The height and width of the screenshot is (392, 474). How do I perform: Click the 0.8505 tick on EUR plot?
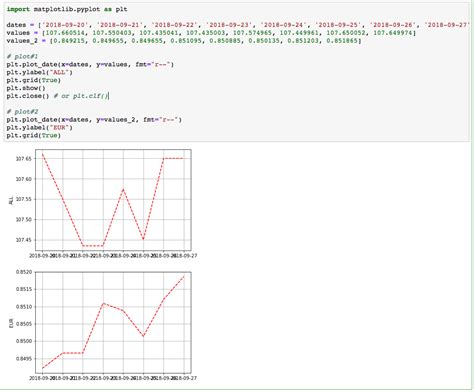click(x=24, y=324)
